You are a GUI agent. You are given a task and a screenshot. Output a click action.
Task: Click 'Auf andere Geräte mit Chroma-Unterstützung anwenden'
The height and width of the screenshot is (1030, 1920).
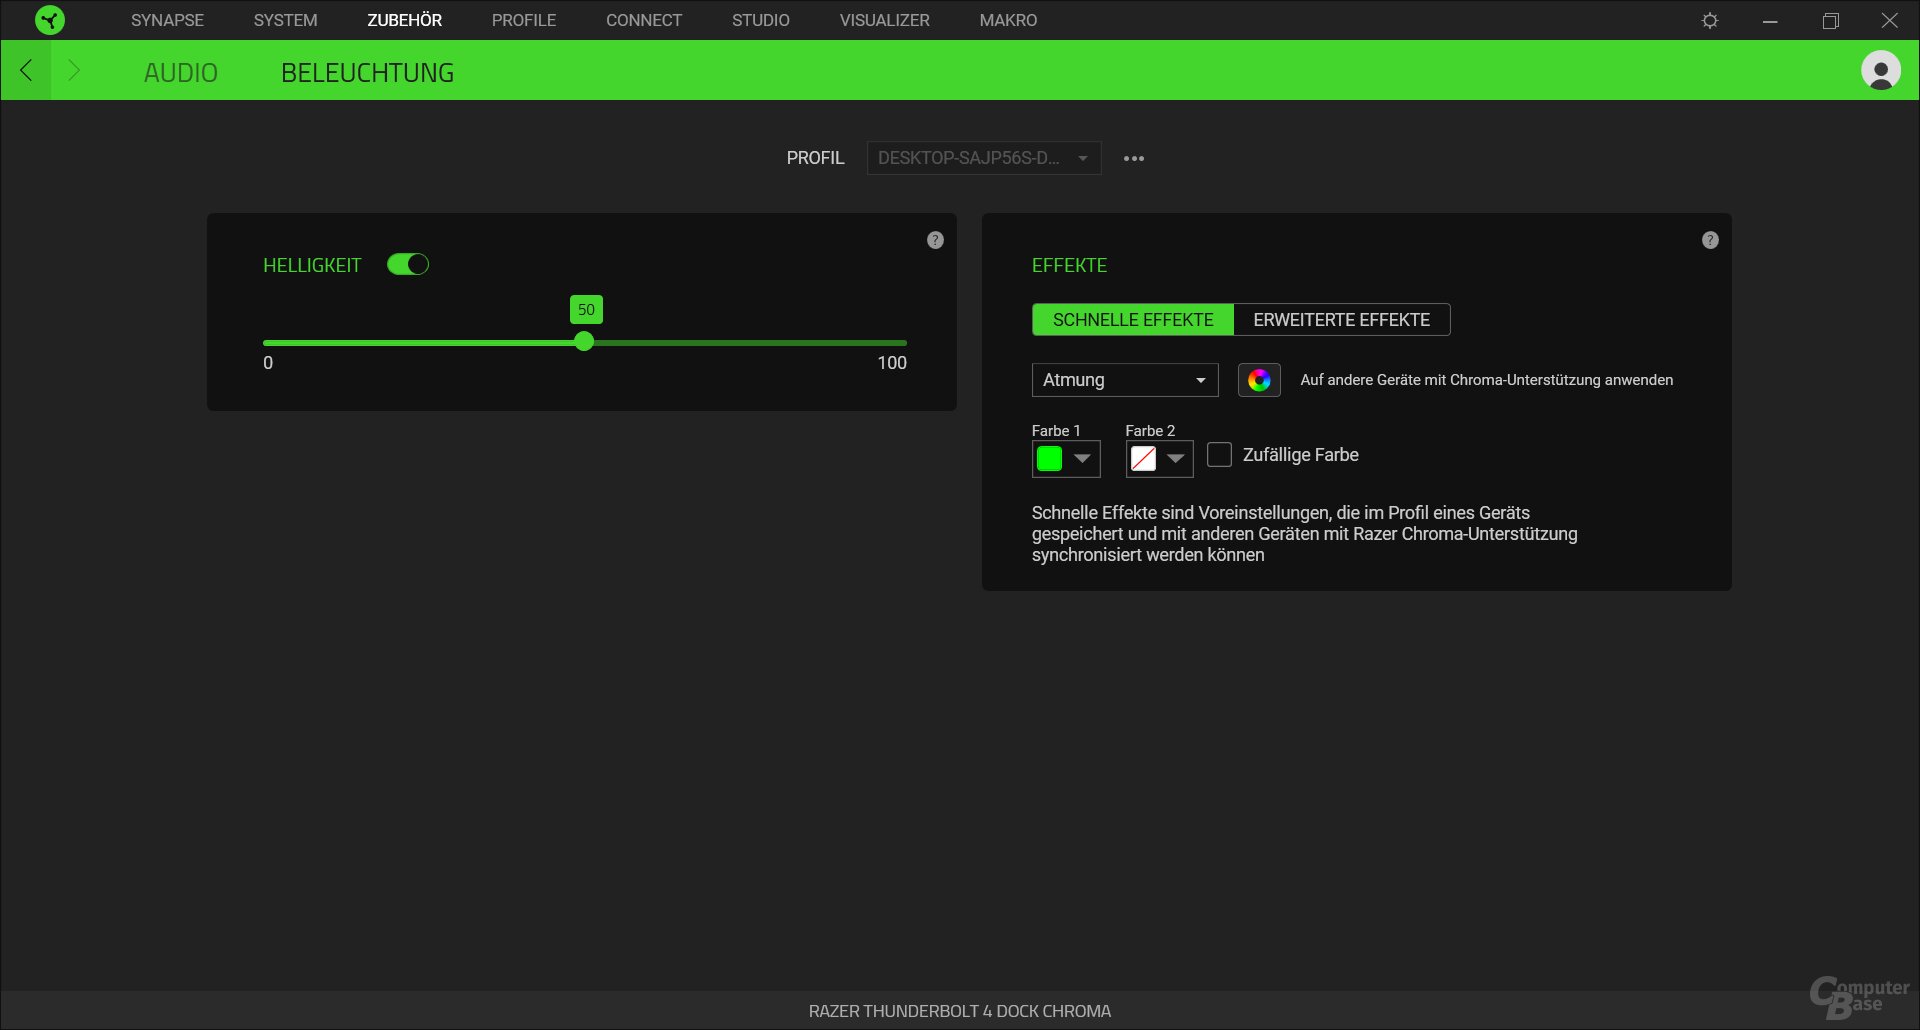tap(1486, 380)
